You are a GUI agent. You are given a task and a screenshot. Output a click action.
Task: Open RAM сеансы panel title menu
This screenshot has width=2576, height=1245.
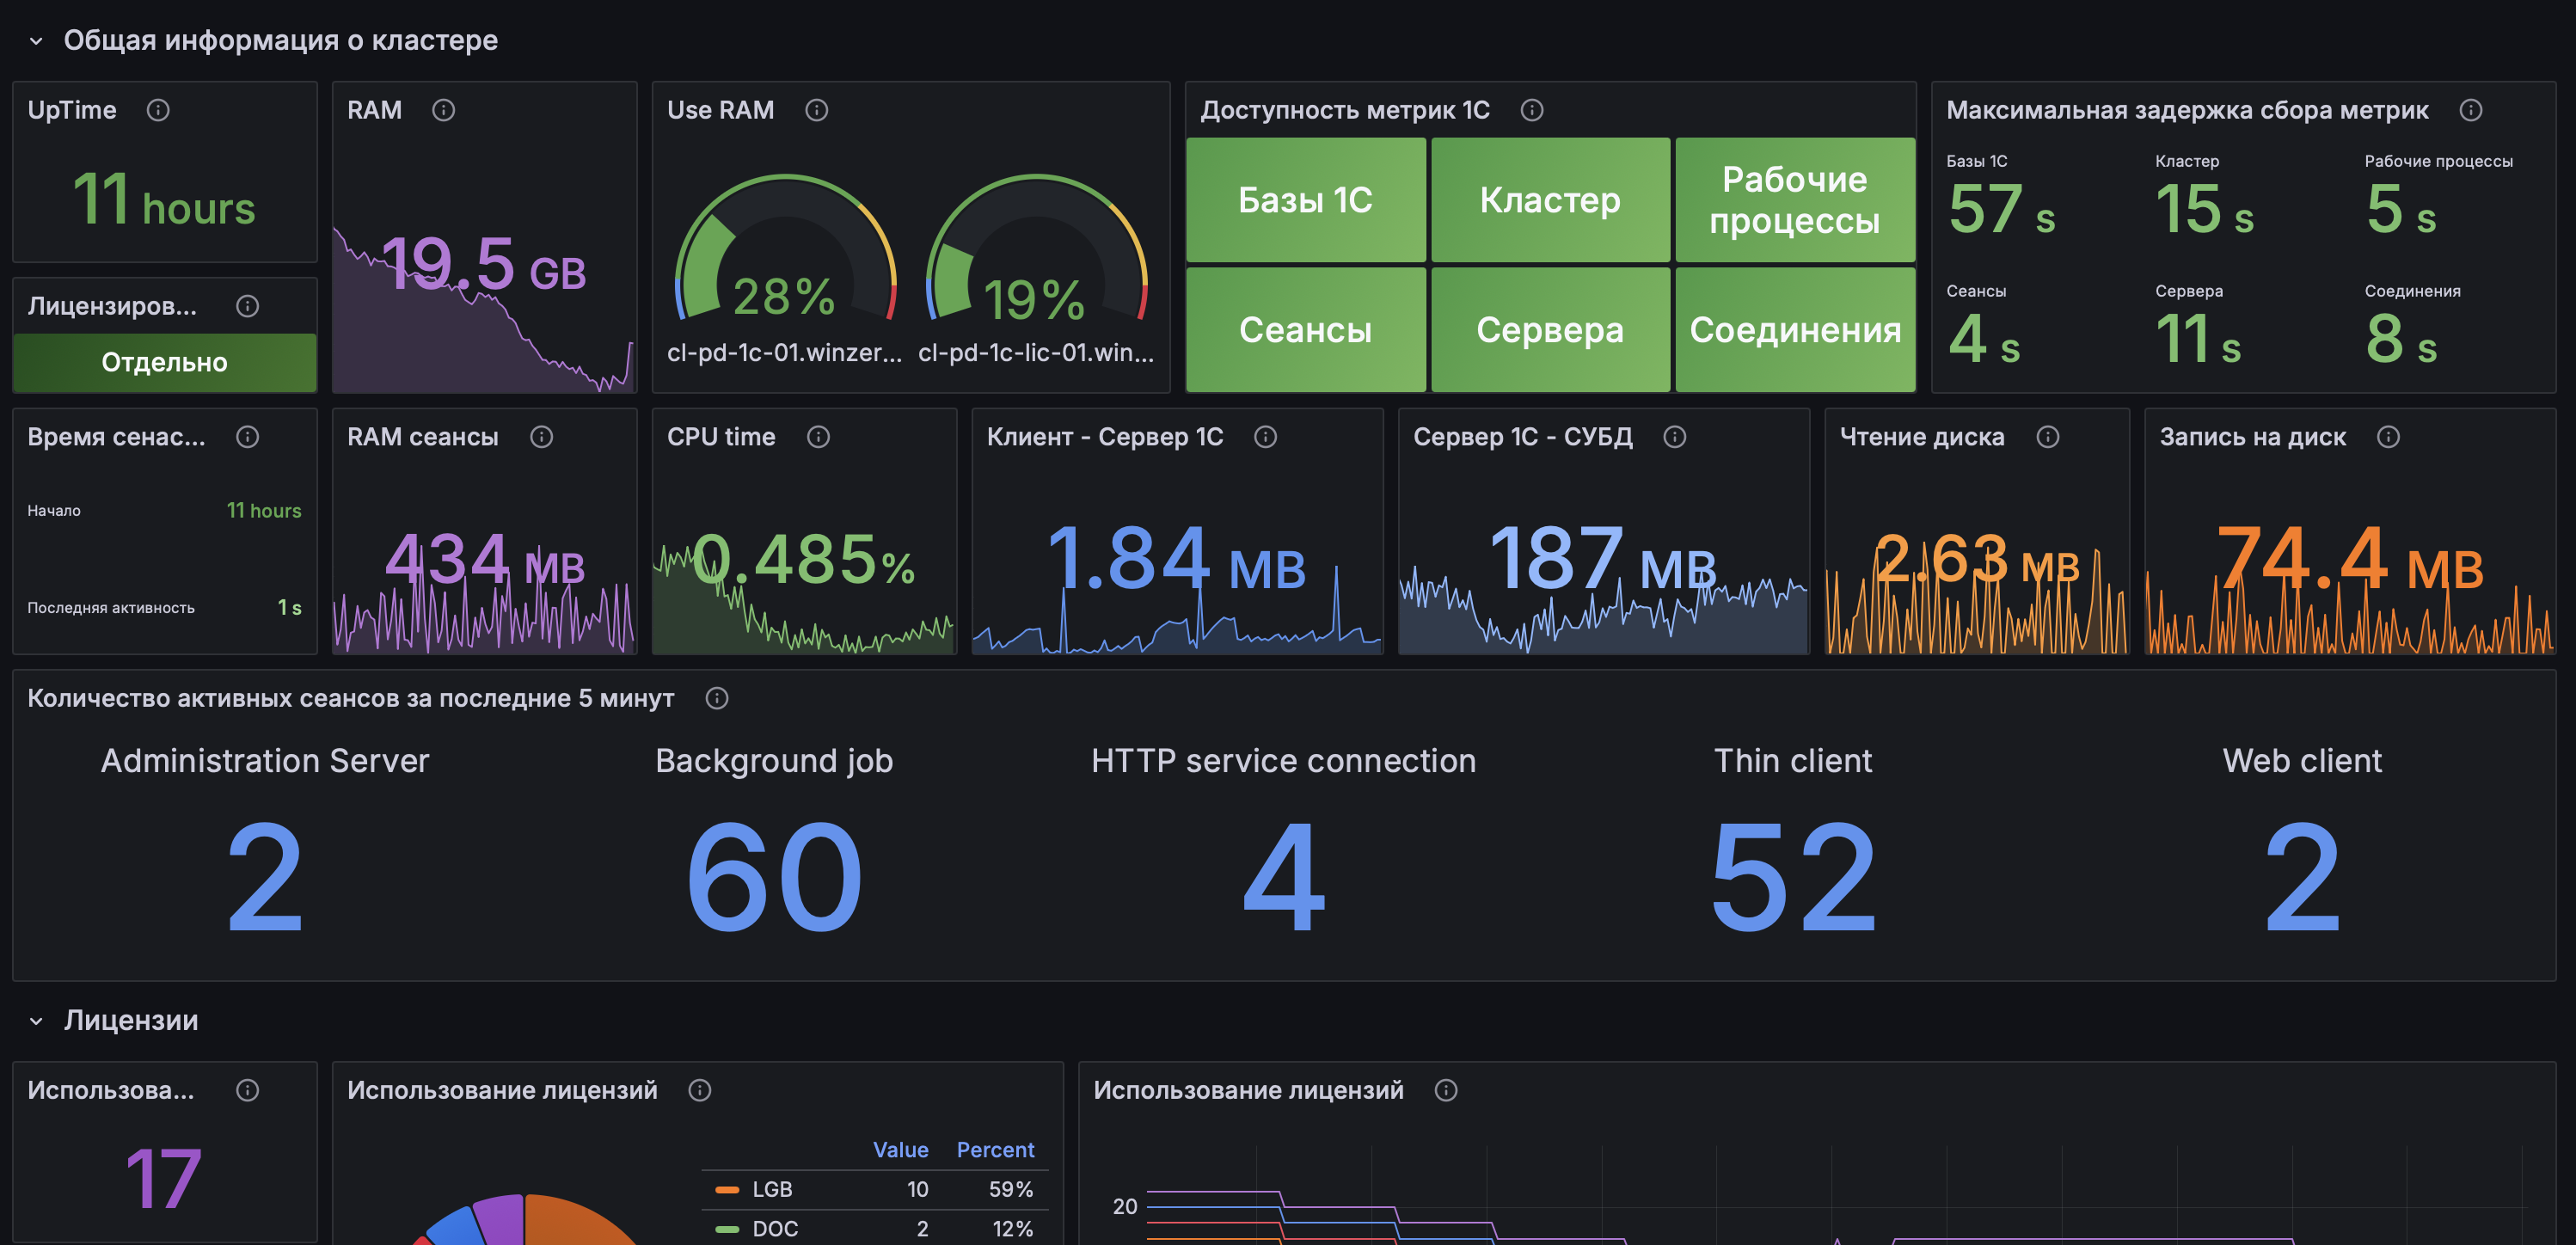(422, 437)
